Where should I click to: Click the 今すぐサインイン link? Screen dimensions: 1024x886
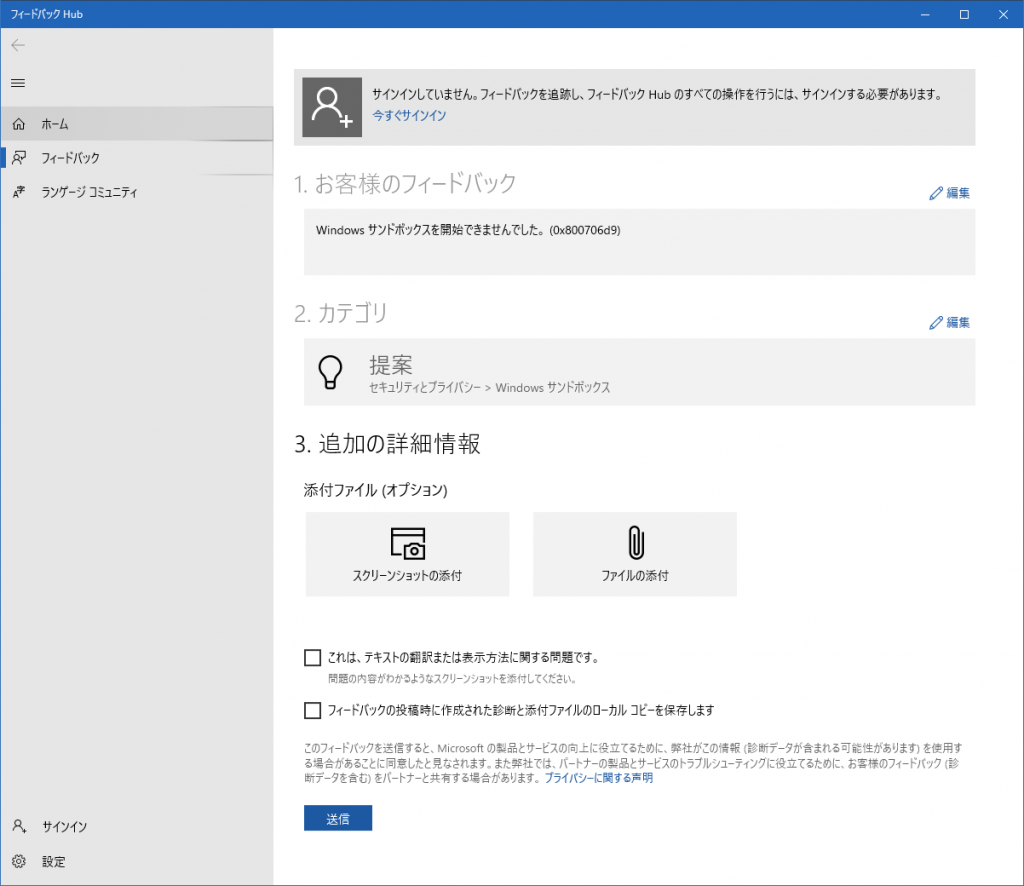[x=409, y=116]
